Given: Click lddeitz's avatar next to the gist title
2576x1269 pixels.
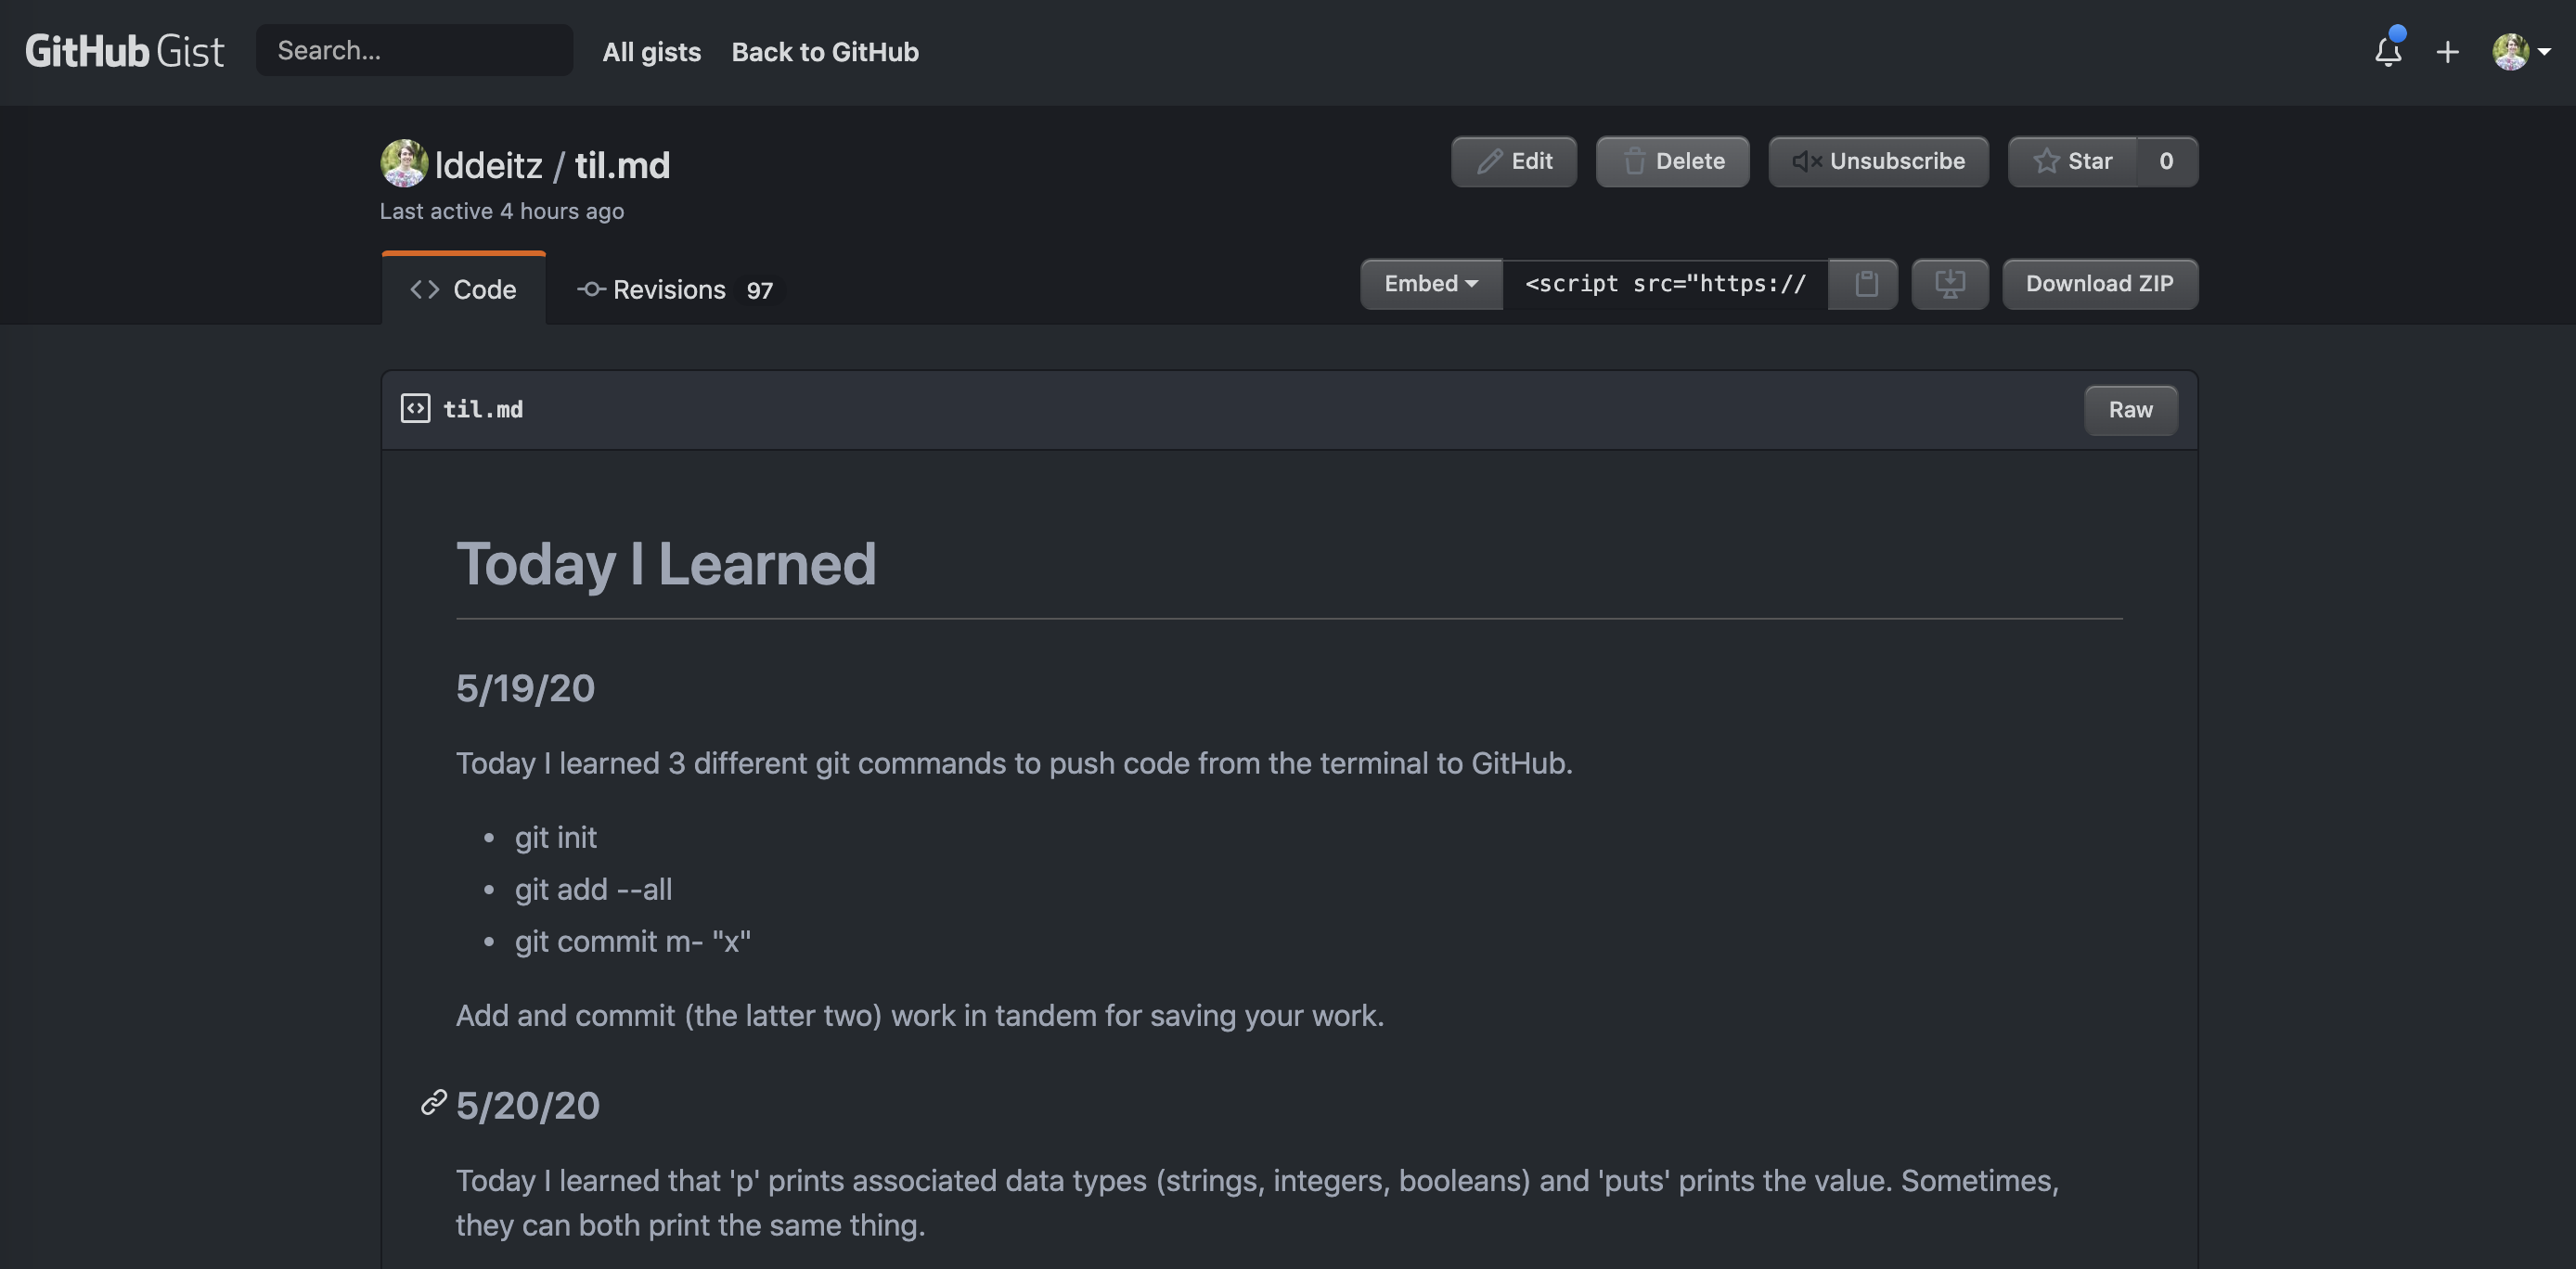Looking at the screenshot, I should pos(404,163).
